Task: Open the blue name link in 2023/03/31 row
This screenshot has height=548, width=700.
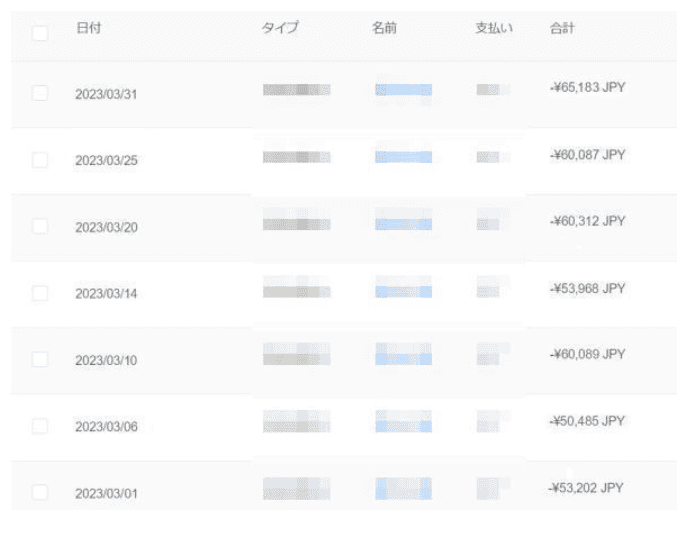Action: click(x=403, y=90)
